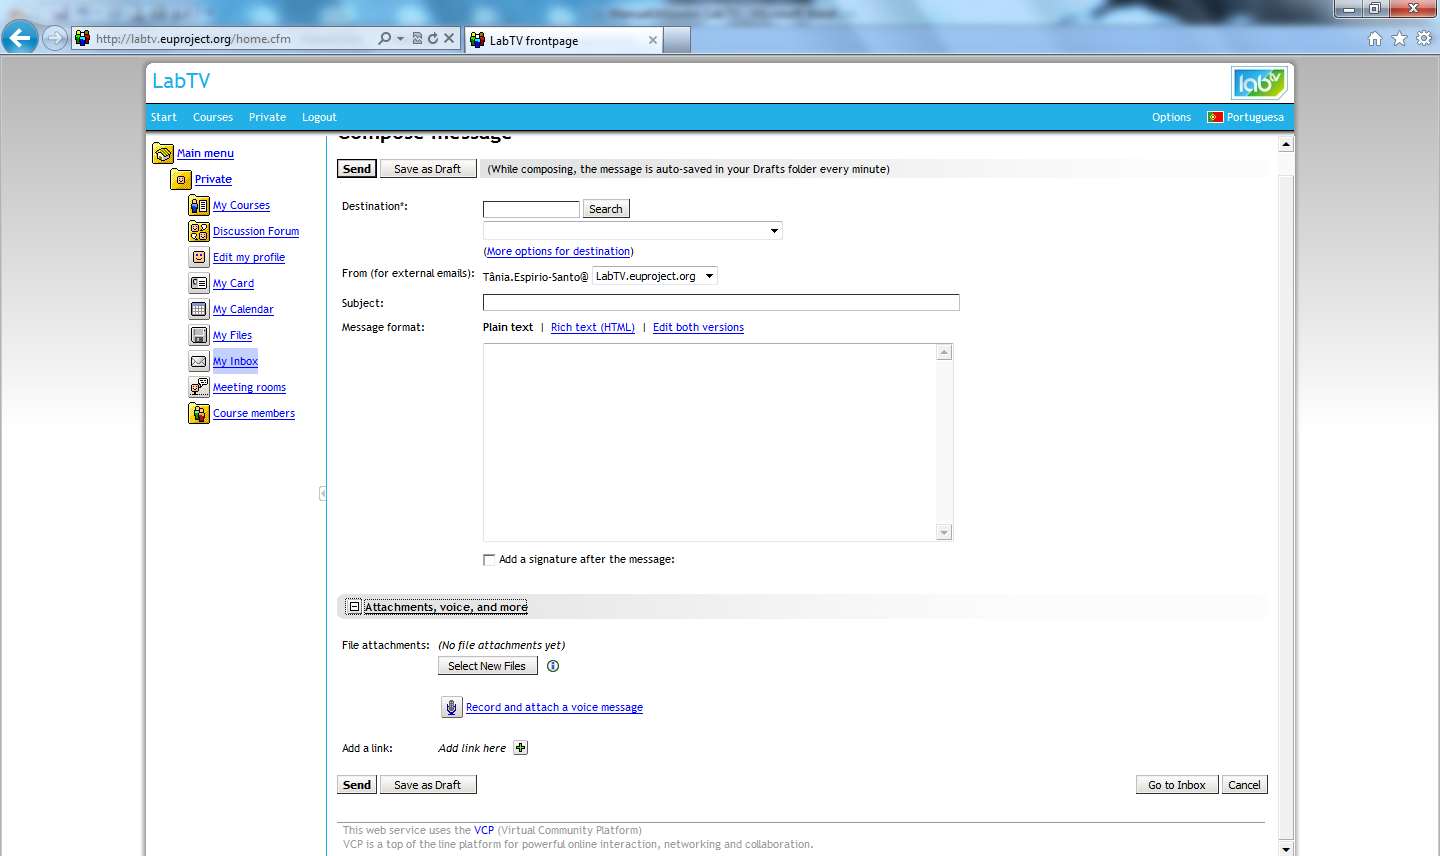
Task: Switch to Rich text (HTML) format
Action: (x=593, y=328)
